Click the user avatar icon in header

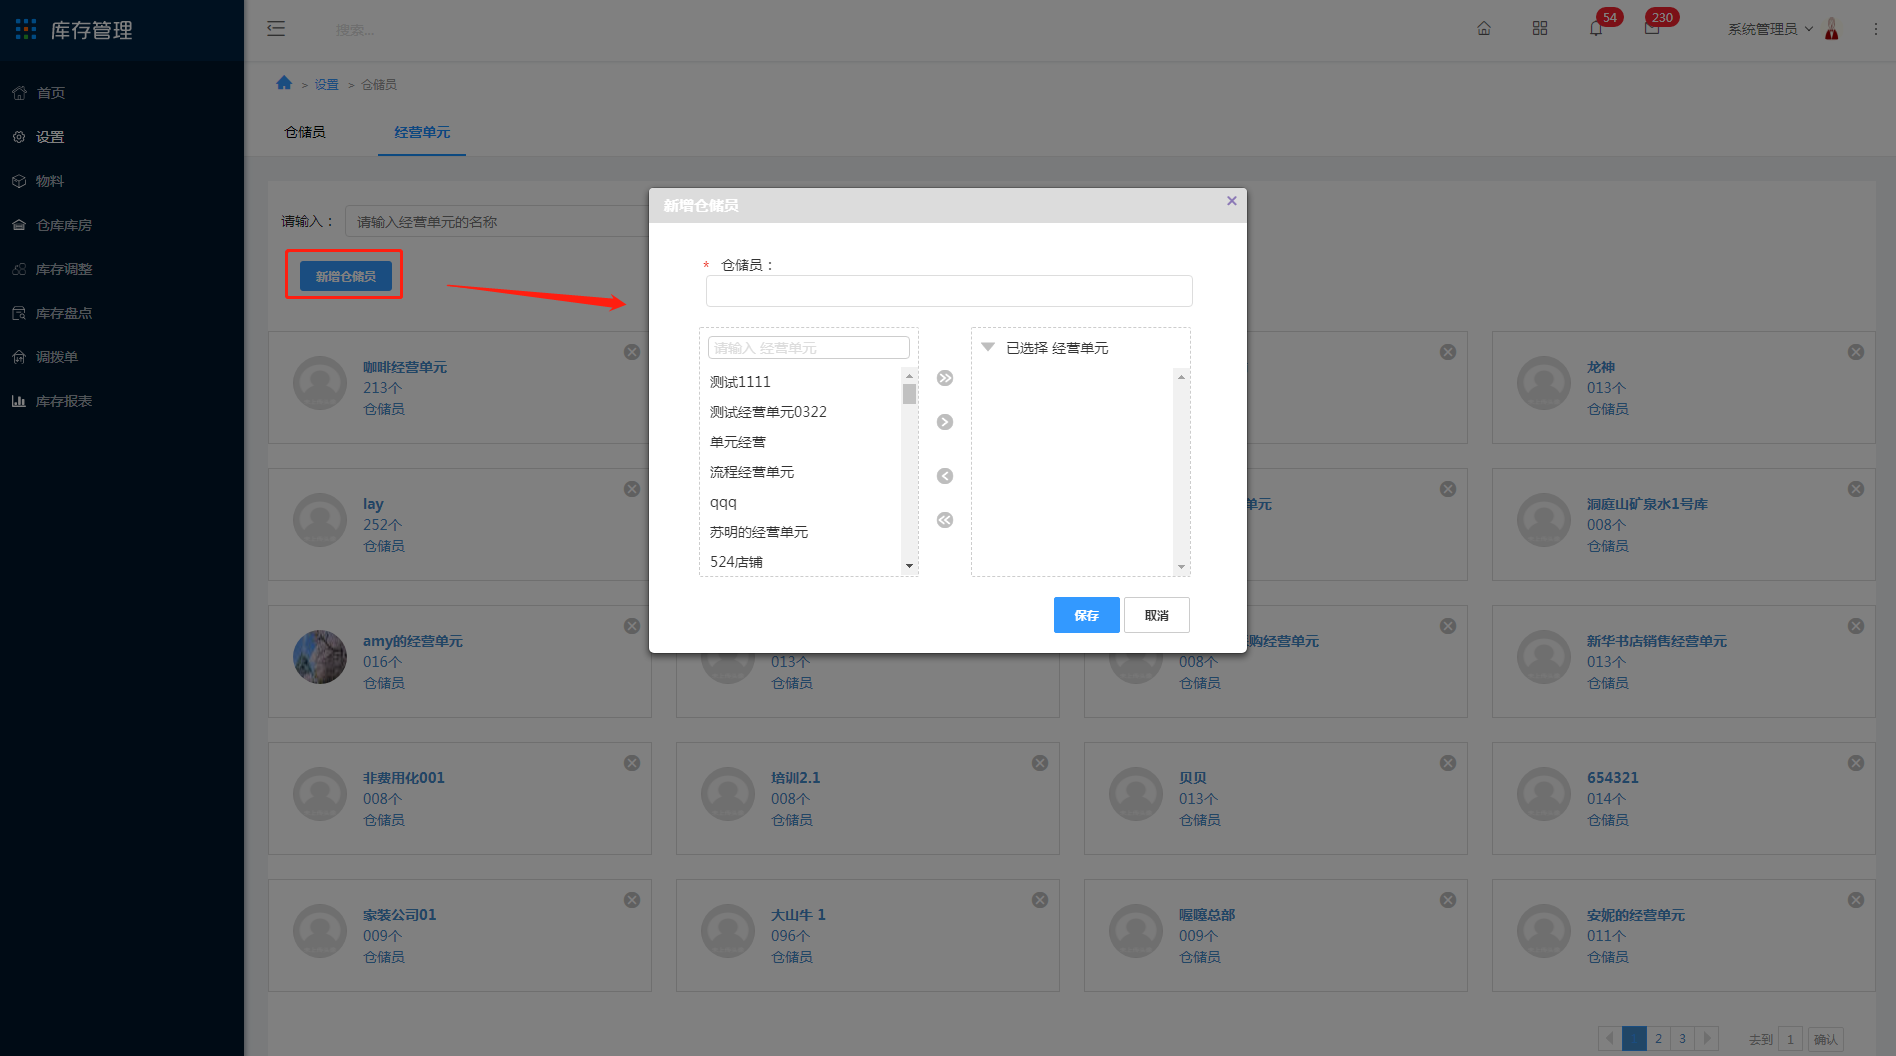(1832, 29)
